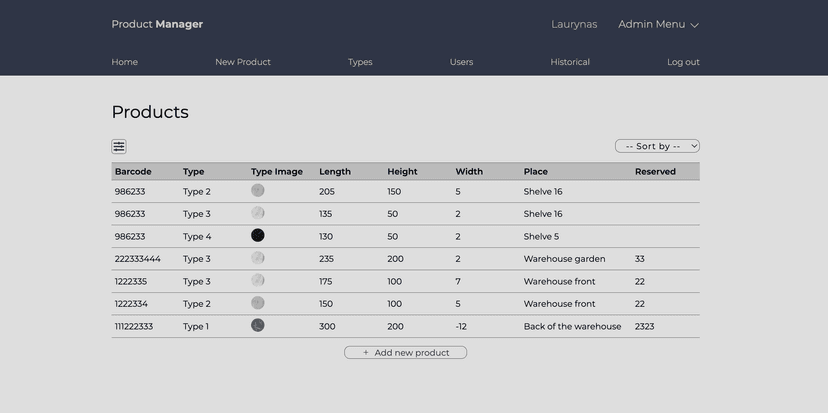View the Historical records page
Screen dimensions: 828x413
click(570, 62)
